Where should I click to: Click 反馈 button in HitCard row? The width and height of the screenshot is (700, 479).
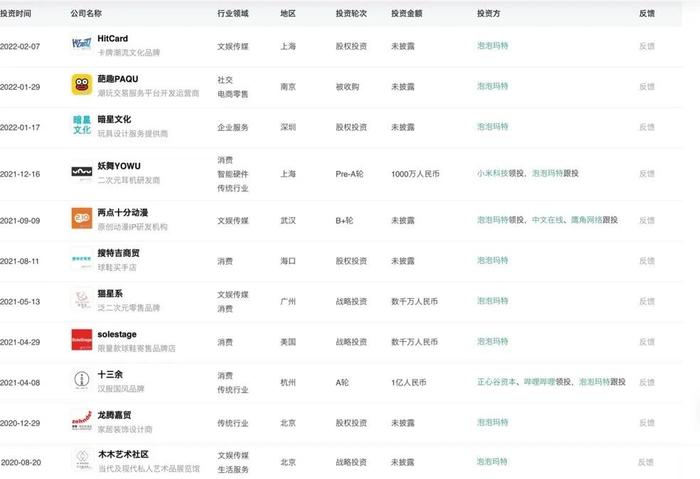coord(646,46)
